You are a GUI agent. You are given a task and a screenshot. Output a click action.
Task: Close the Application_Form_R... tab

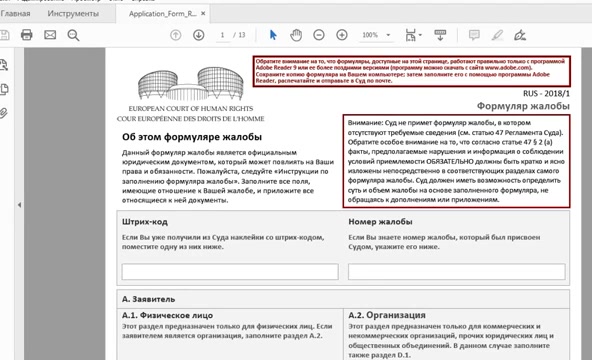pyautogui.click(x=203, y=14)
